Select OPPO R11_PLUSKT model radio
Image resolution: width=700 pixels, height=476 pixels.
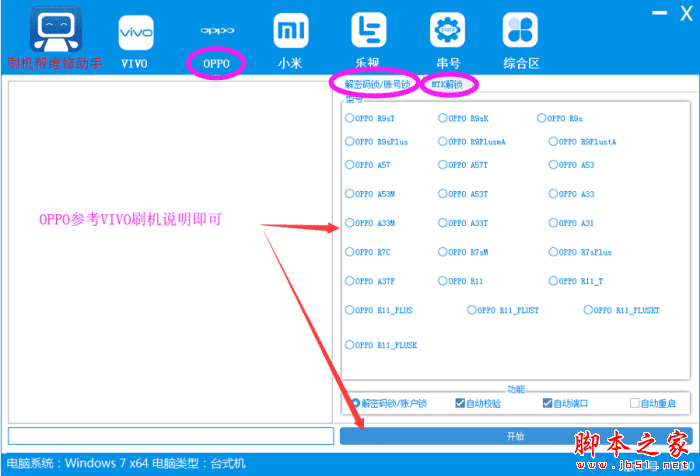tap(588, 310)
